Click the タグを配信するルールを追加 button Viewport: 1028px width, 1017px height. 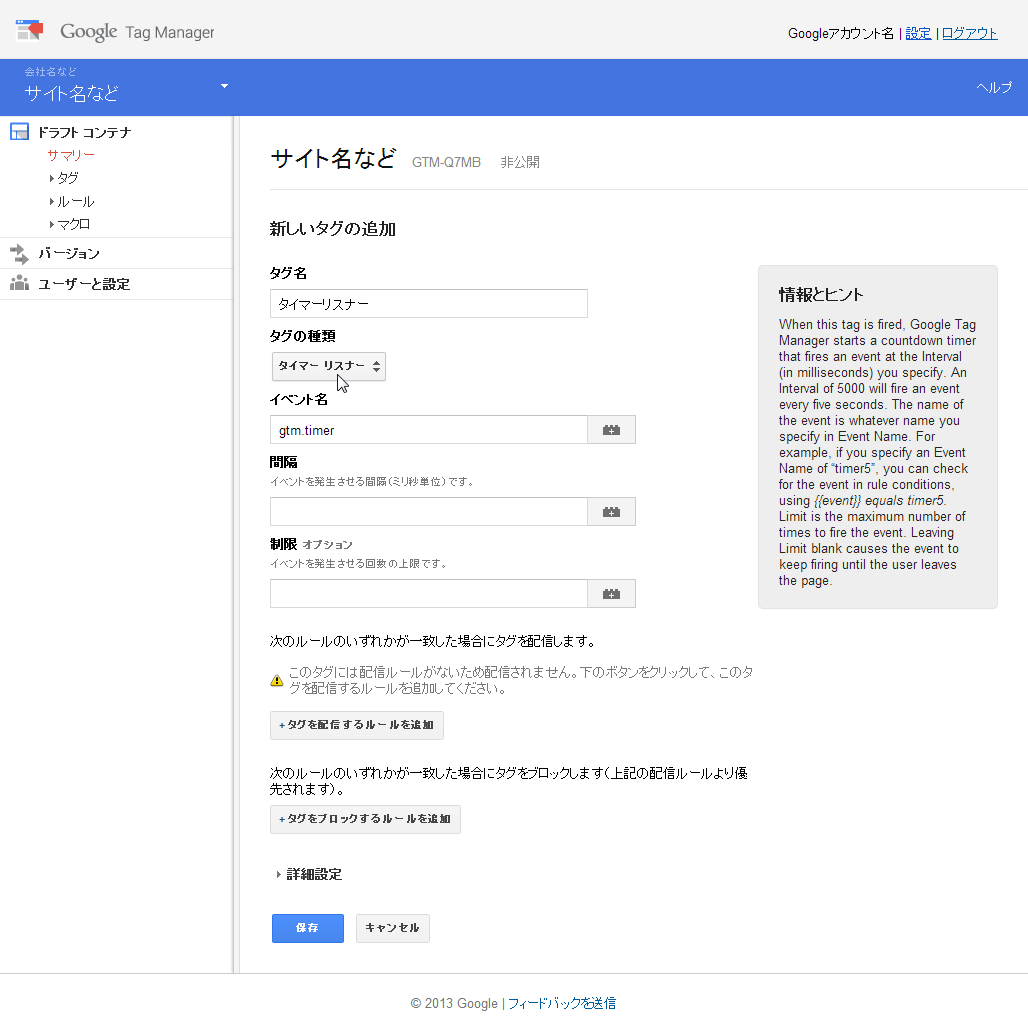point(356,725)
